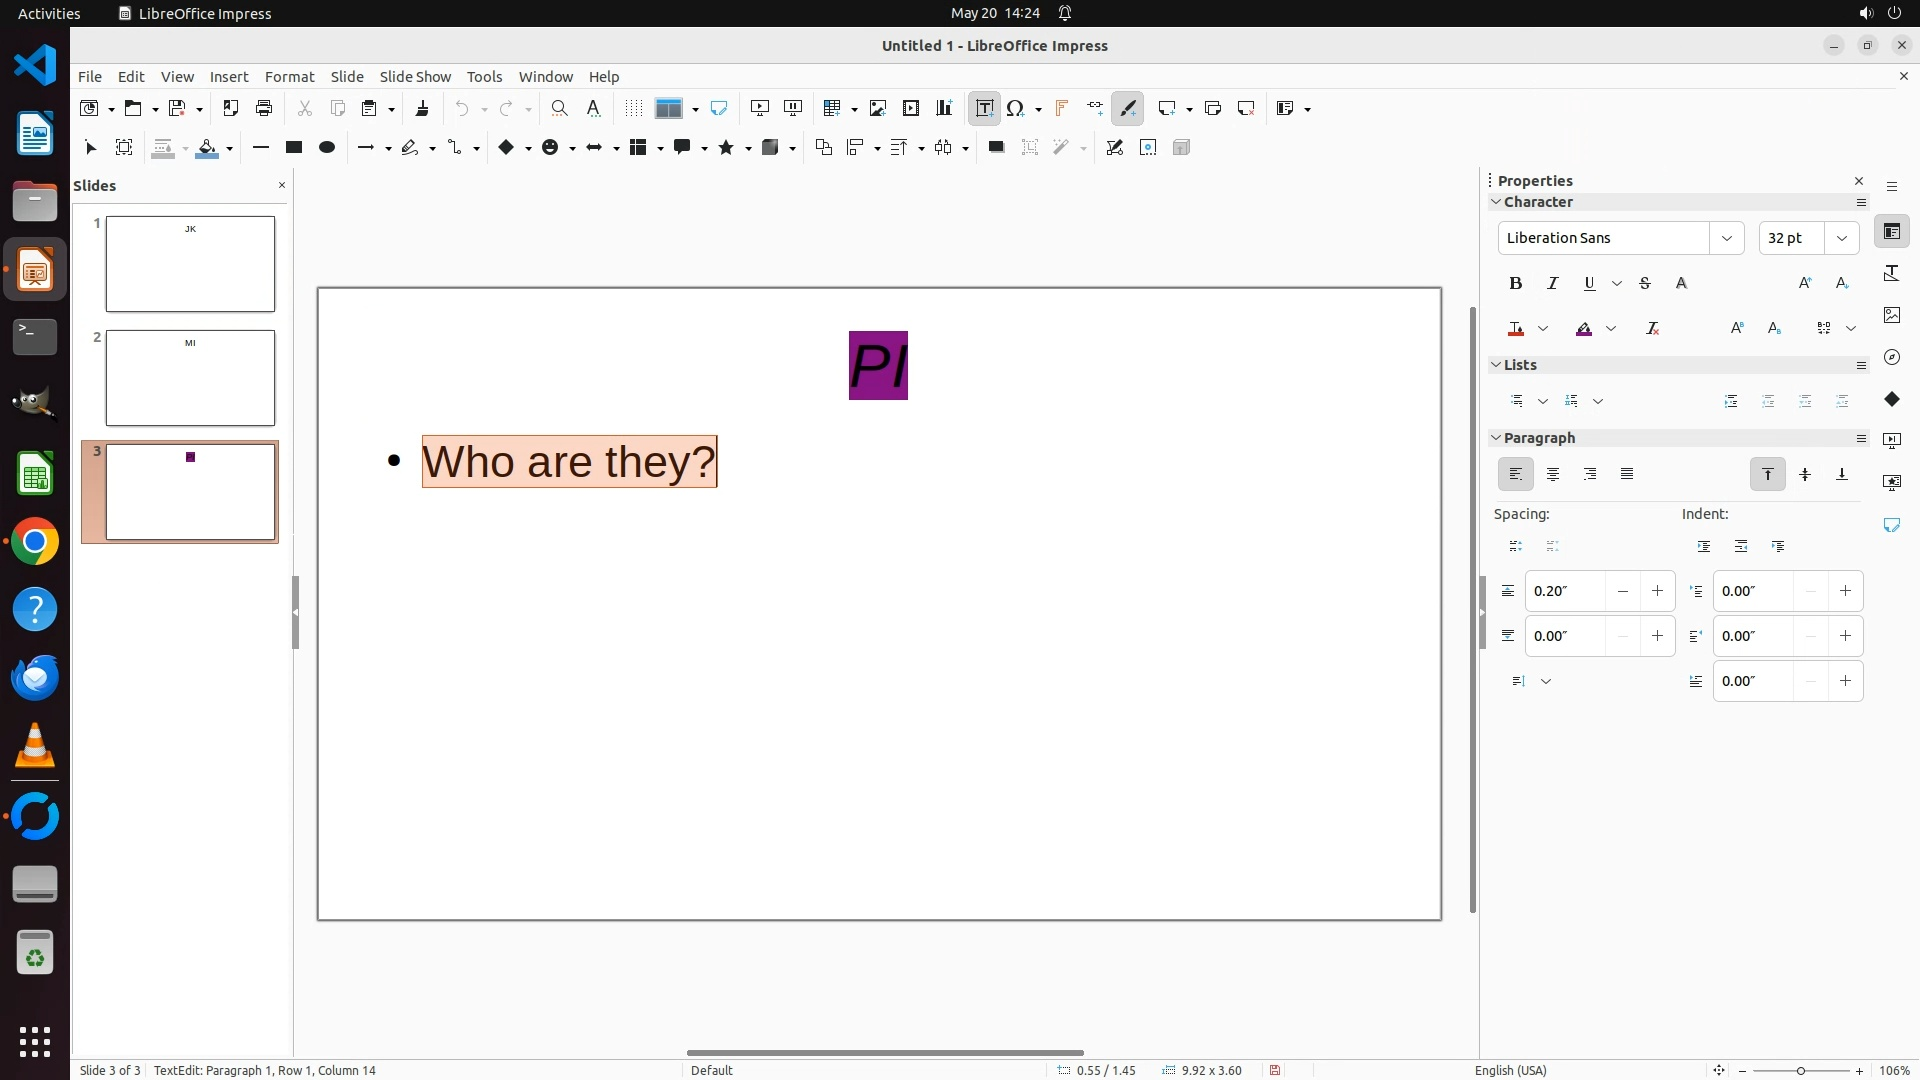Click the Insert Chart icon
The image size is (1920, 1080).
[943, 108]
